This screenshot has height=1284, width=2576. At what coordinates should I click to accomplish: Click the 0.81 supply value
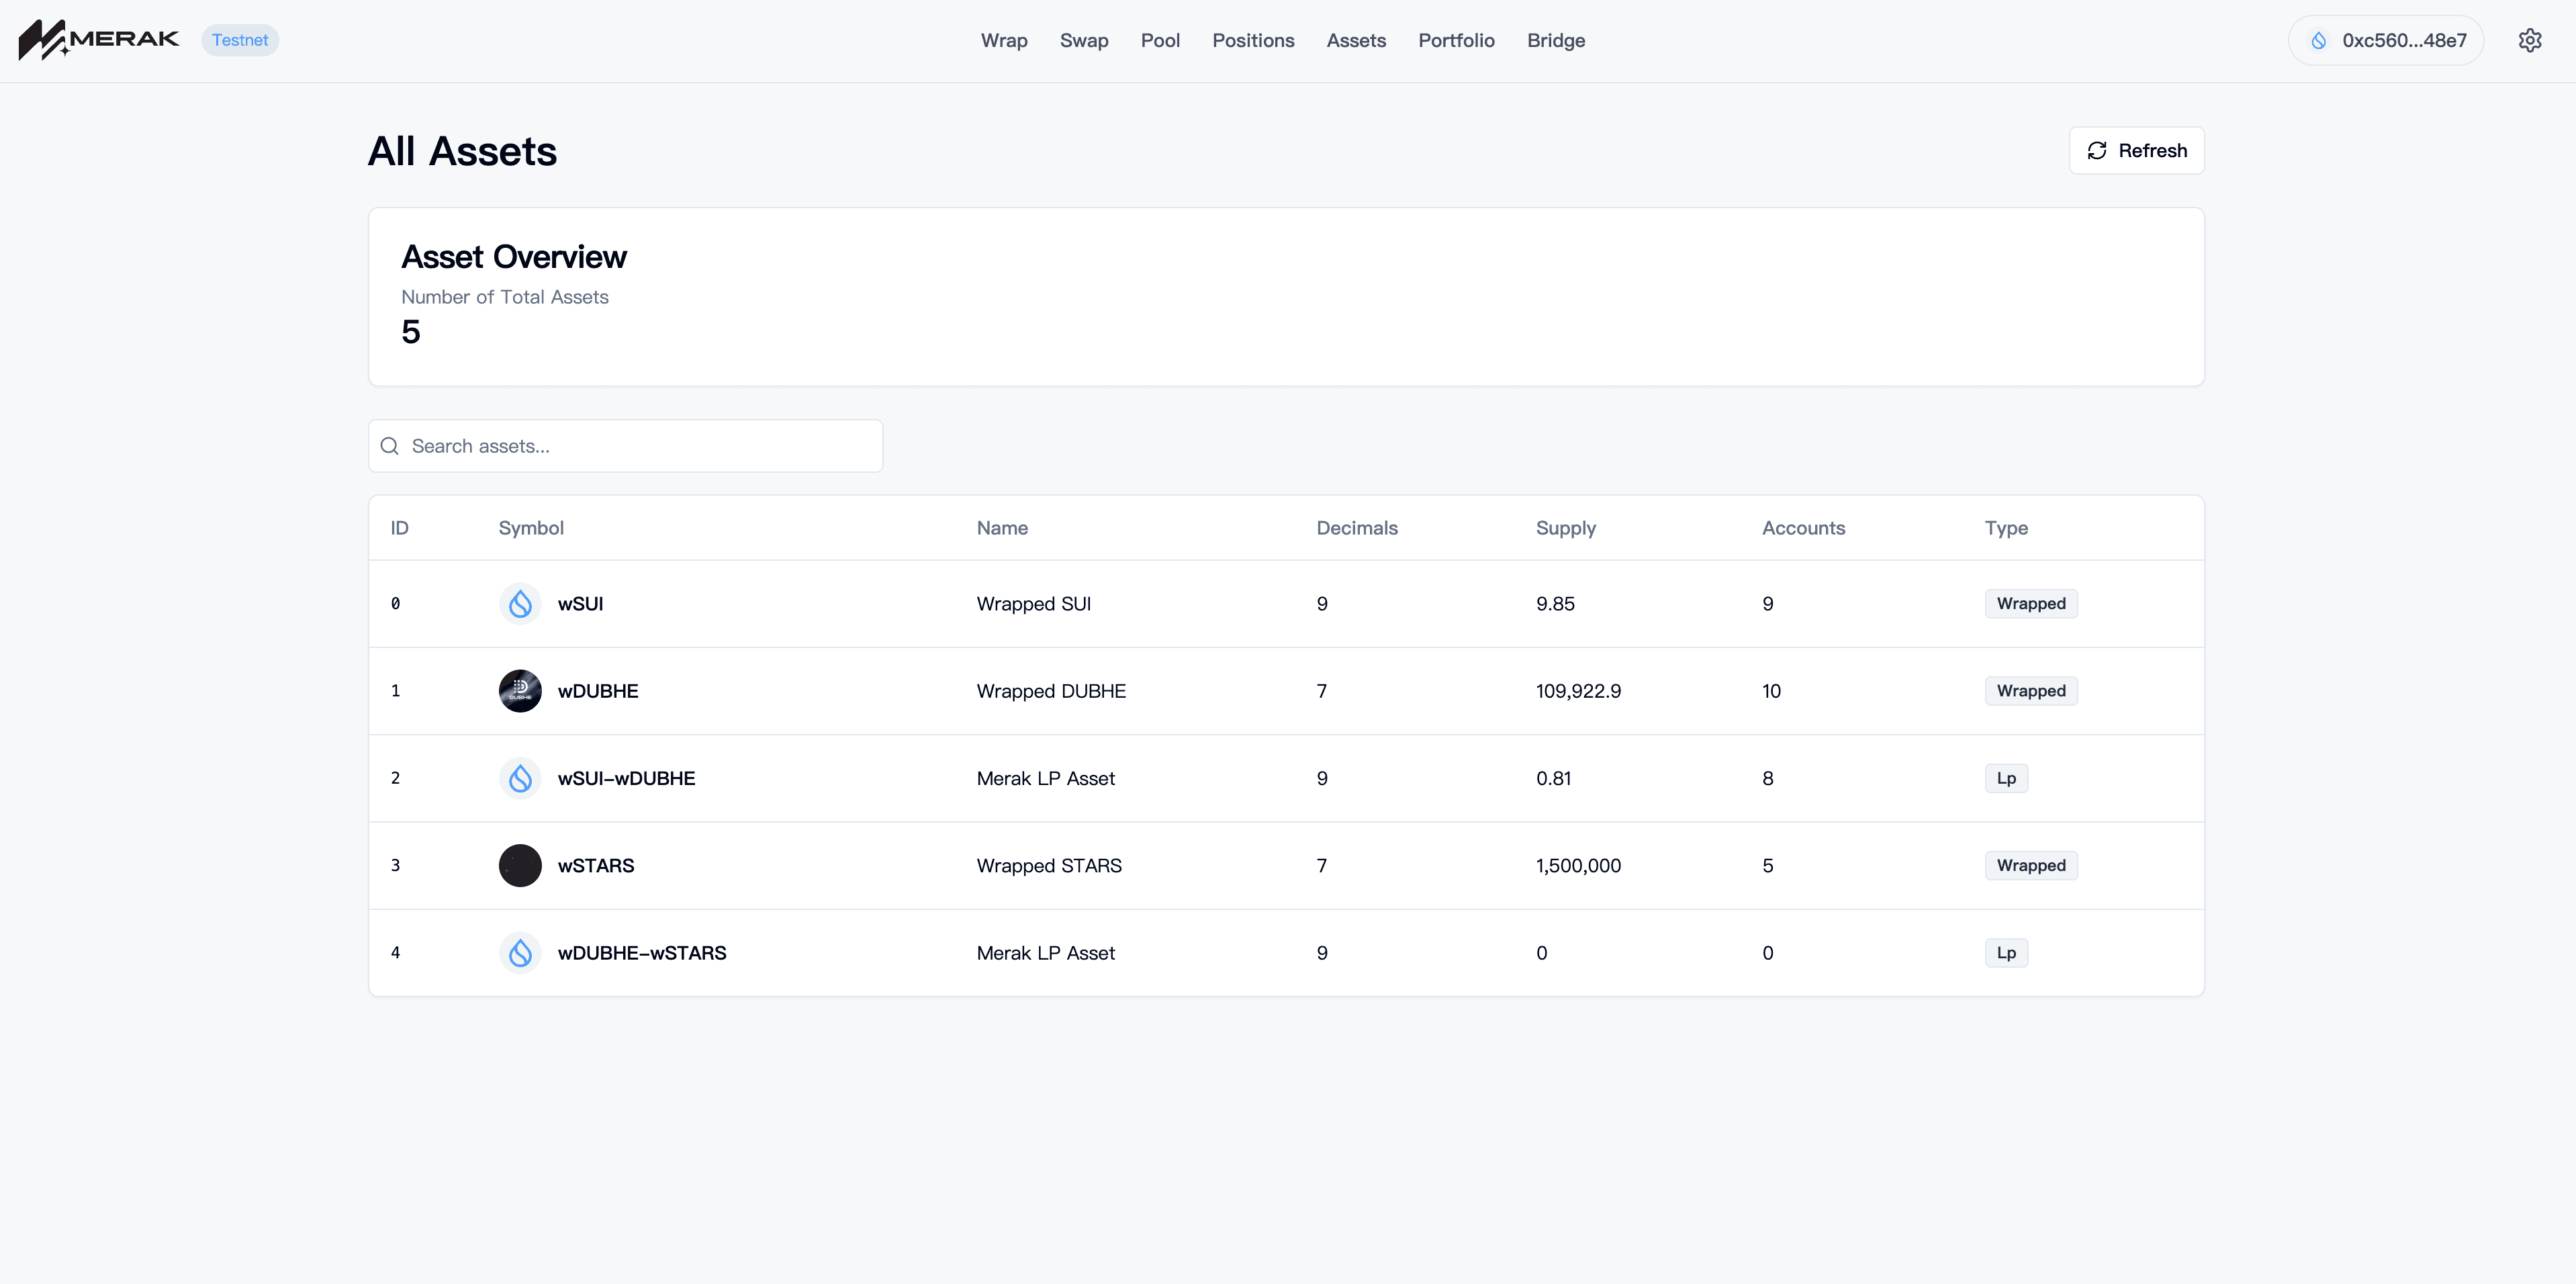click(1553, 778)
